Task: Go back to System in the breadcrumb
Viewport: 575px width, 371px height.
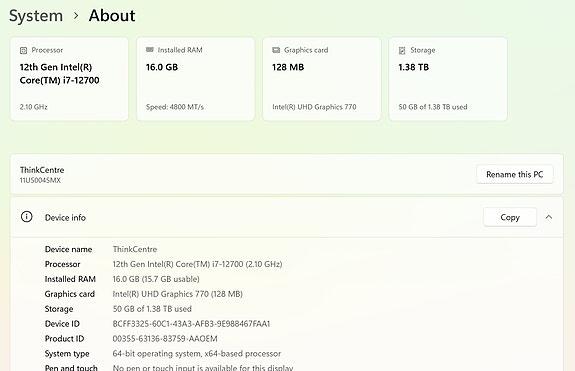Action: pos(36,16)
